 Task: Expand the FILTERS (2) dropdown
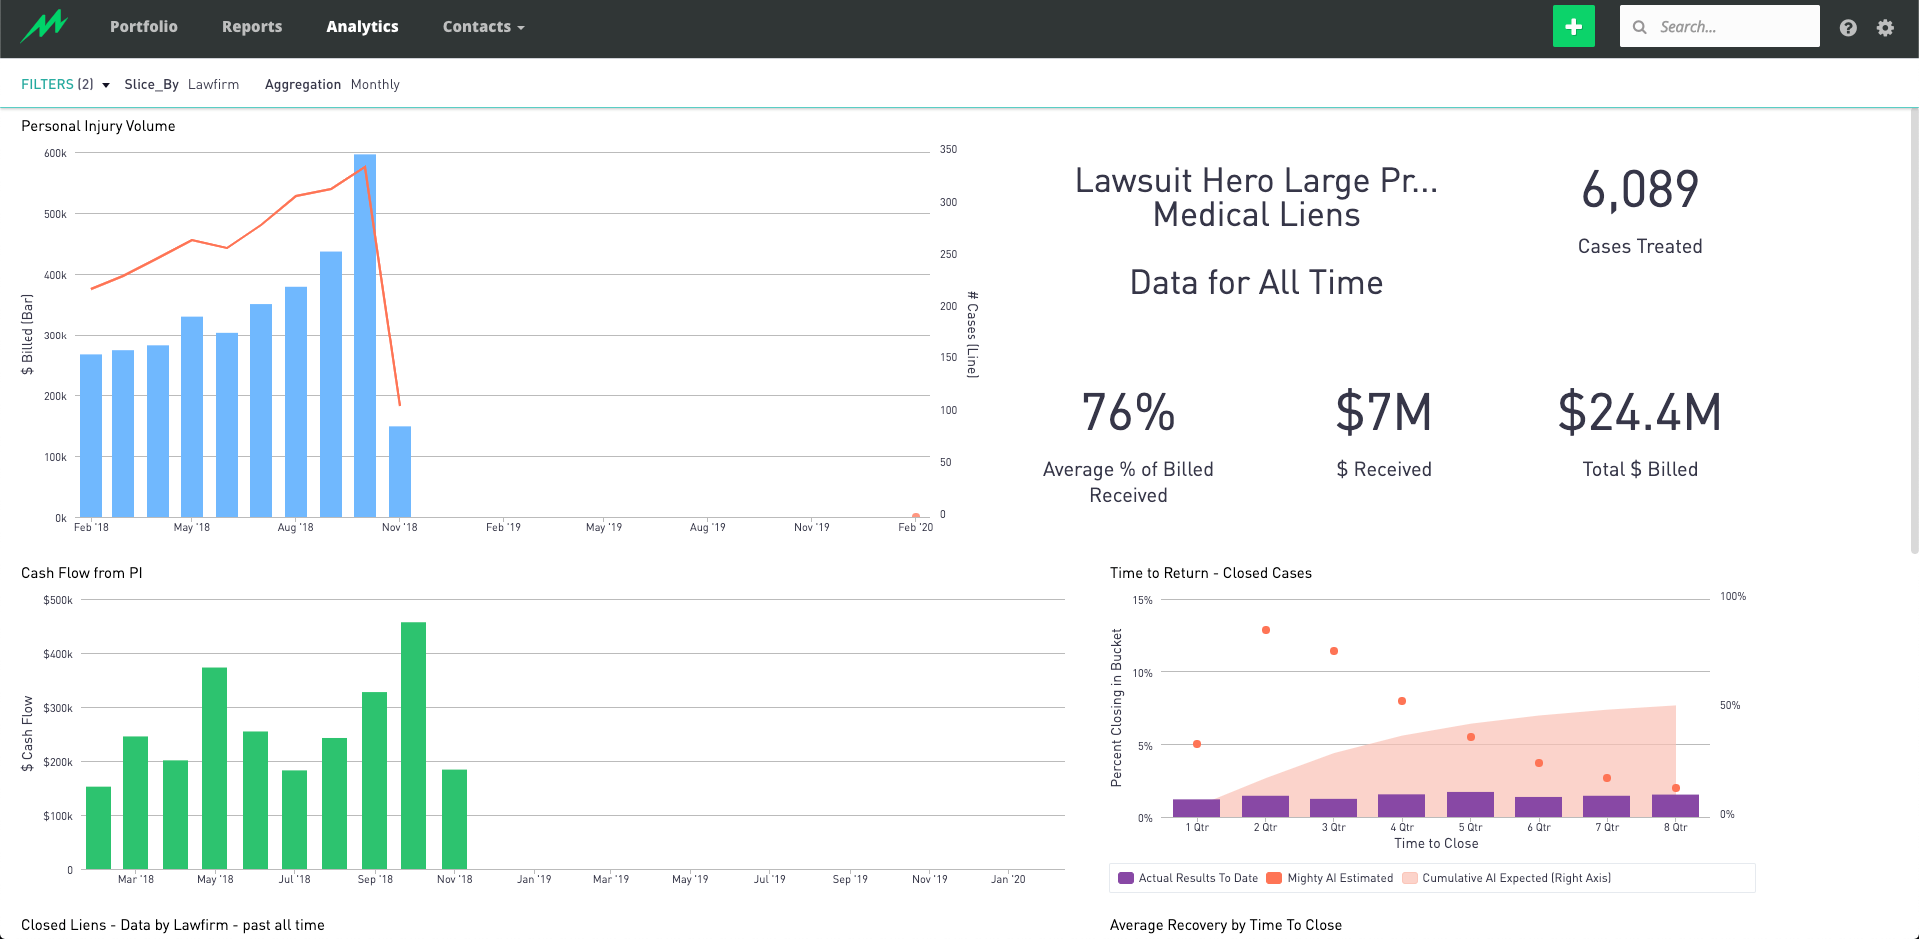click(x=65, y=84)
